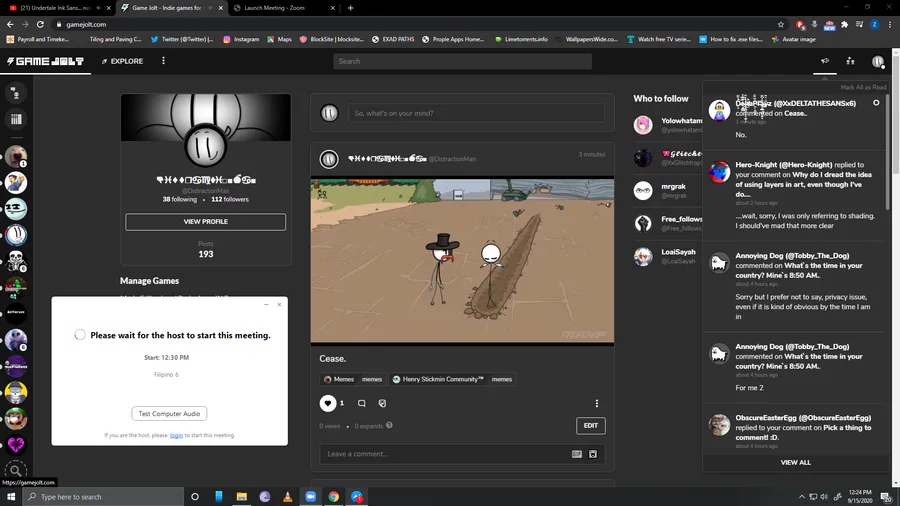Click the sidebar magnifier search communities icon
Viewport: 900px width, 506px height.
[15, 470]
